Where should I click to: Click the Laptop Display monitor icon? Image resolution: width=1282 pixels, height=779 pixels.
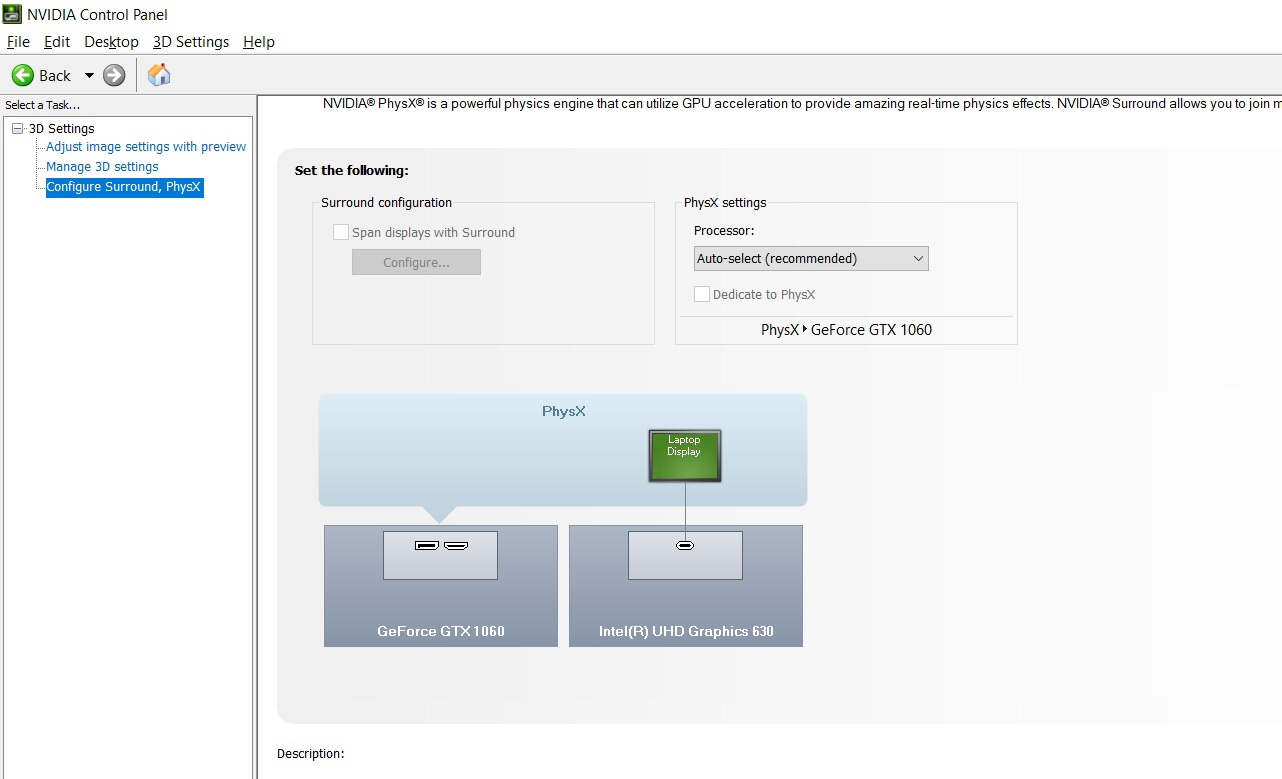point(684,456)
